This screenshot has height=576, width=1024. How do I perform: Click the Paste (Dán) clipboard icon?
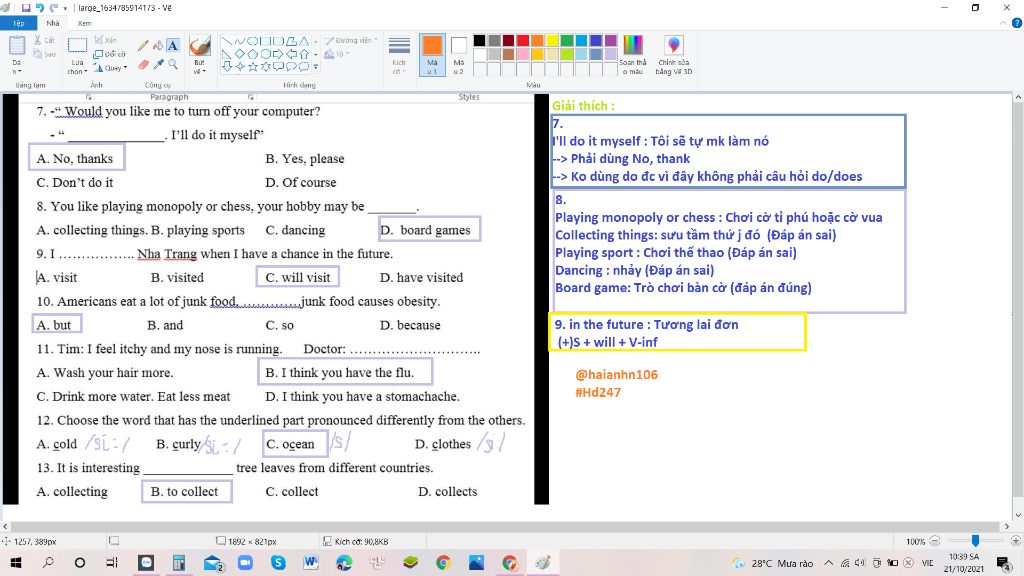point(17,46)
